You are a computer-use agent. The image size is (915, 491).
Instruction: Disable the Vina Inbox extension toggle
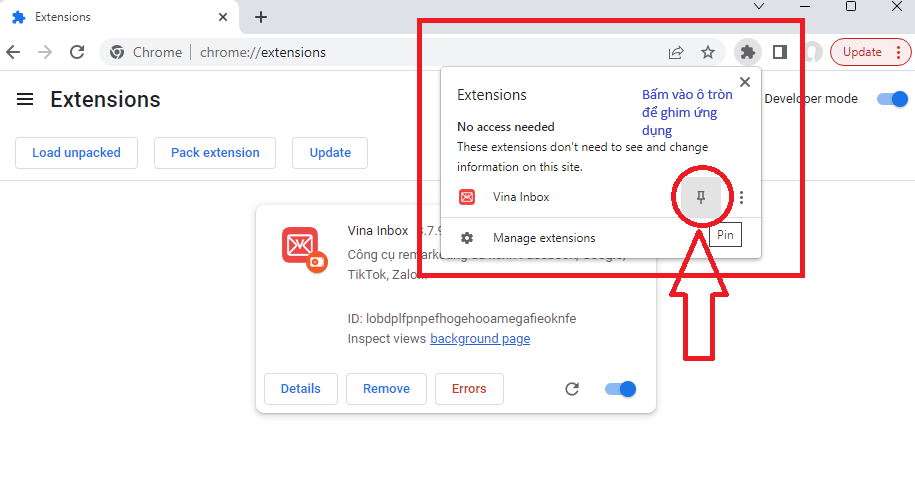(620, 389)
